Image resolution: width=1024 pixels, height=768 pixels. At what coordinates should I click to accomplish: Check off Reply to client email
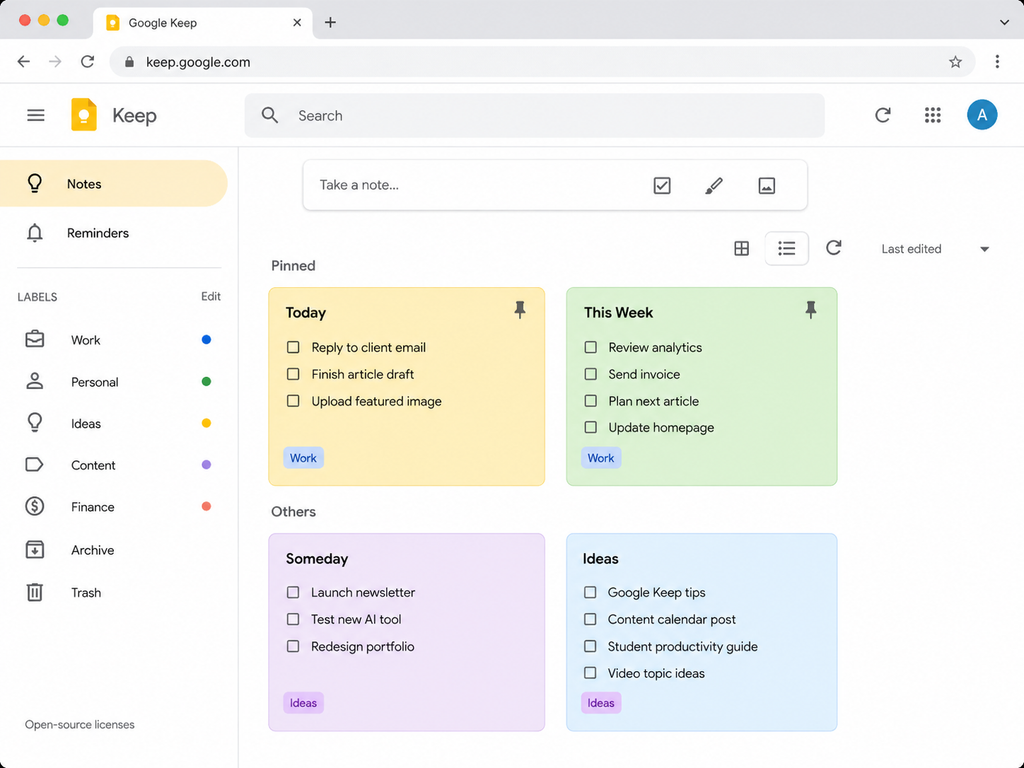tap(293, 347)
